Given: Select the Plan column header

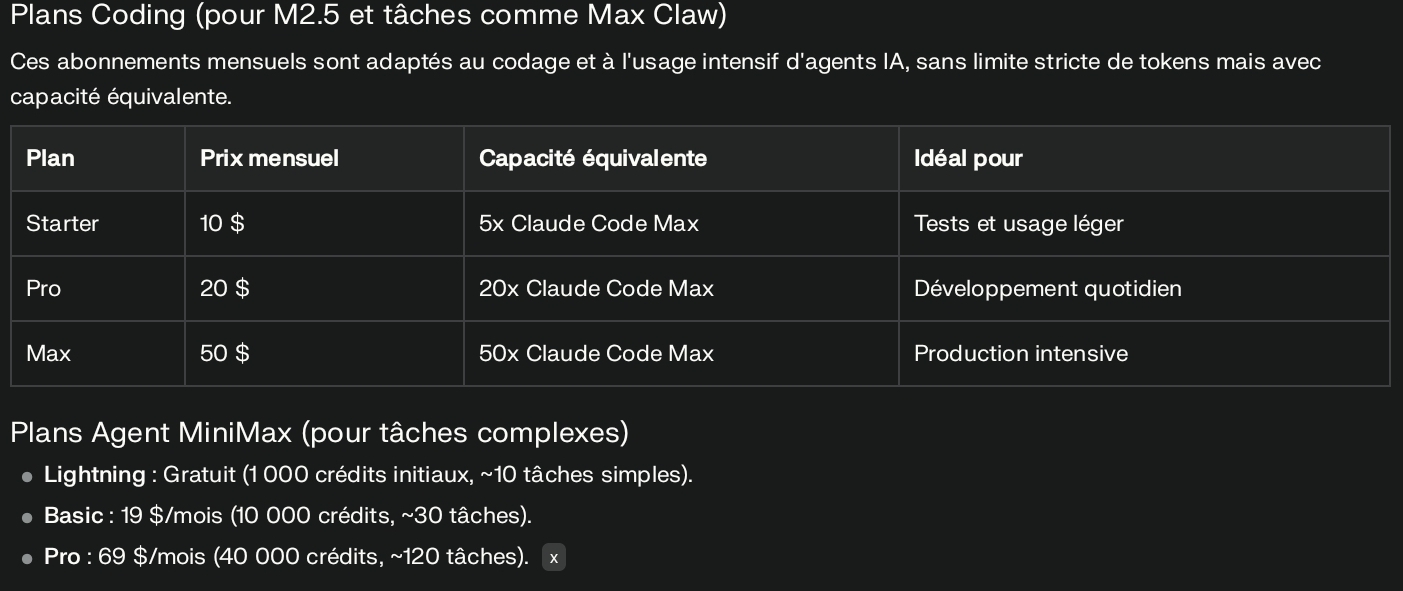Looking at the screenshot, I should [x=98, y=158].
